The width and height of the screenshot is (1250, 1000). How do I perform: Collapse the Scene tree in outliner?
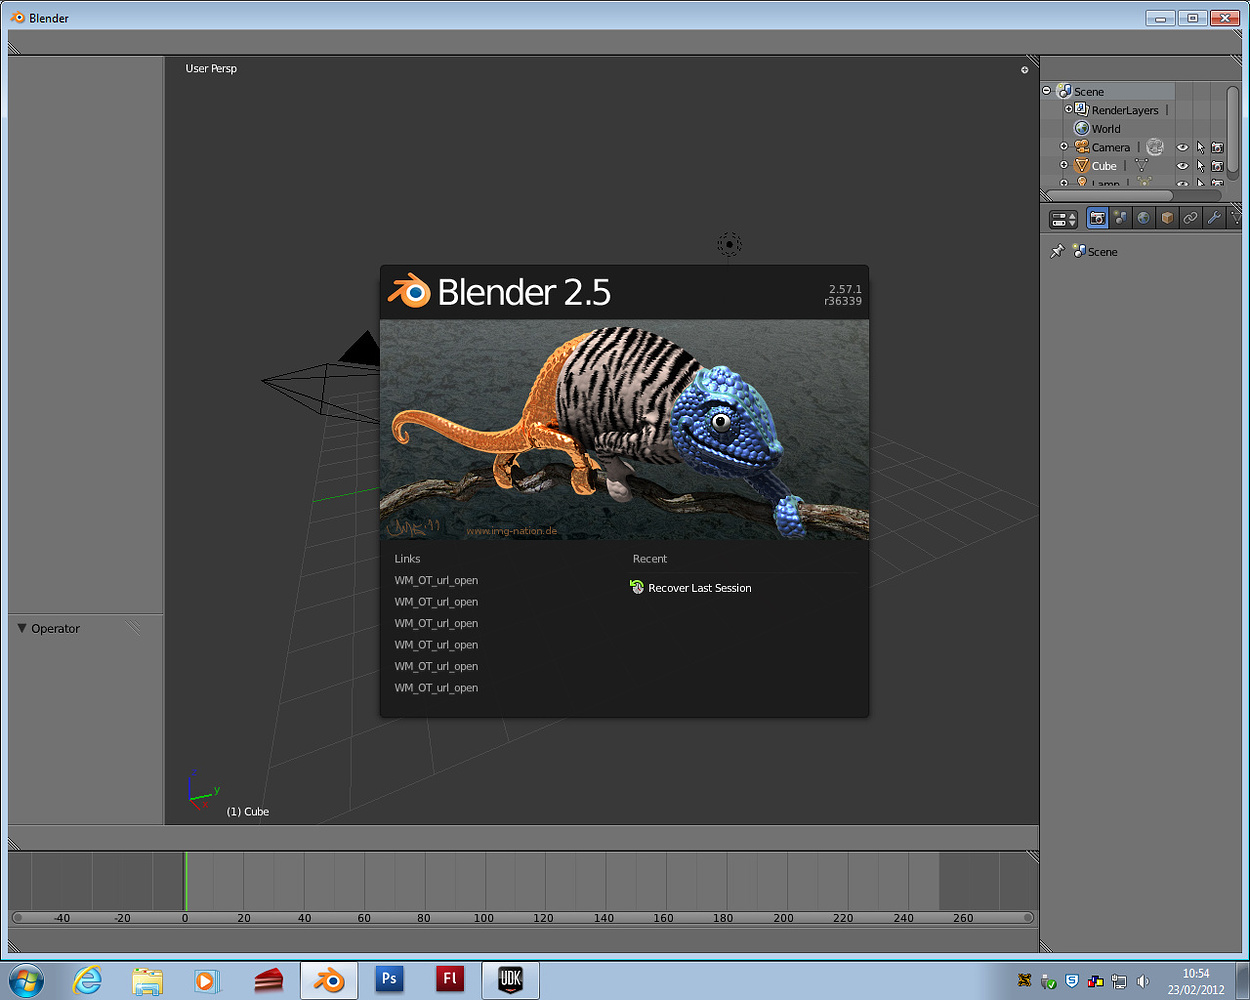(1047, 91)
